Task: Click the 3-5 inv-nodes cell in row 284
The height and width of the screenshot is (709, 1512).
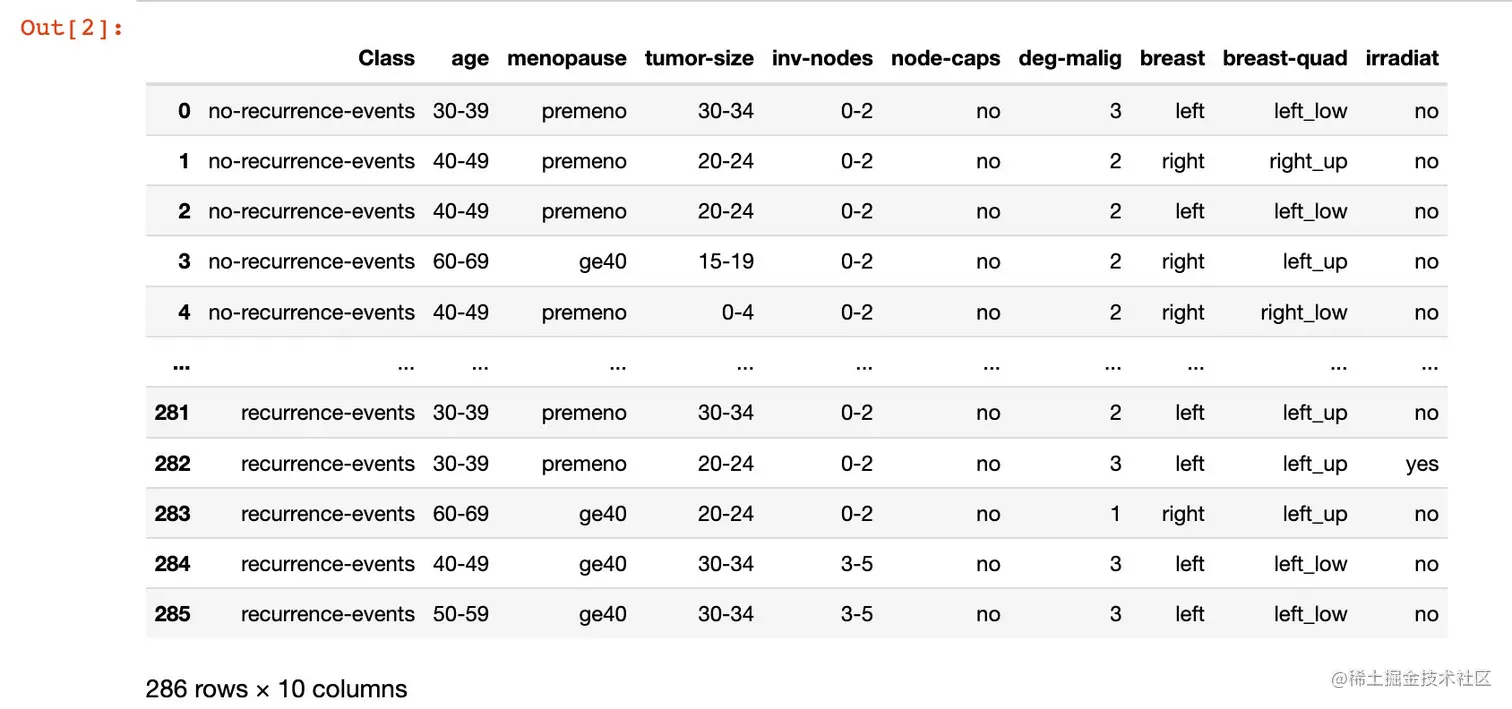Action: click(856, 564)
